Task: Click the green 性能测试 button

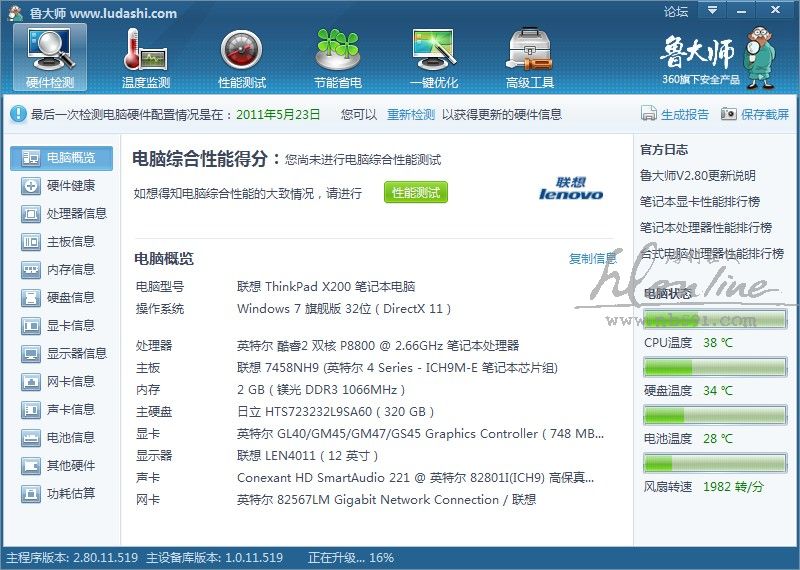Action: click(416, 192)
